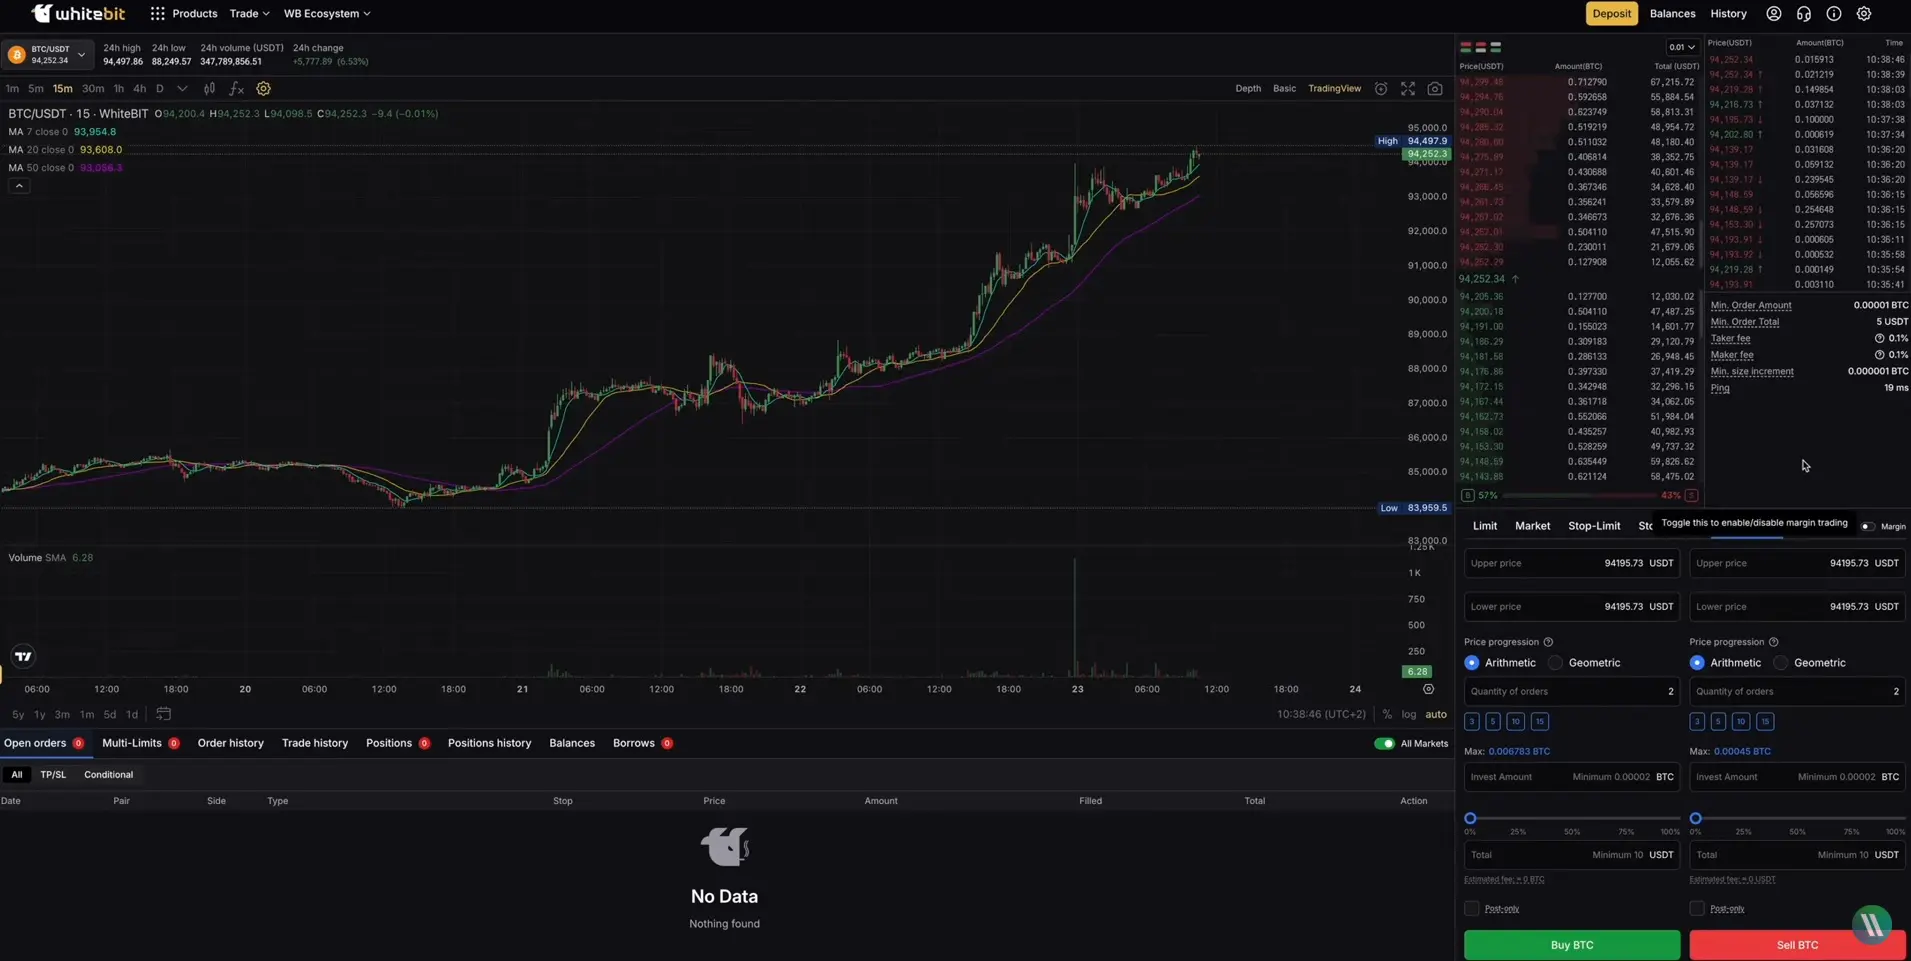Toggle the All Markets switch
The height and width of the screenshot is (961, 1911).
click(x=1384, y=744)
